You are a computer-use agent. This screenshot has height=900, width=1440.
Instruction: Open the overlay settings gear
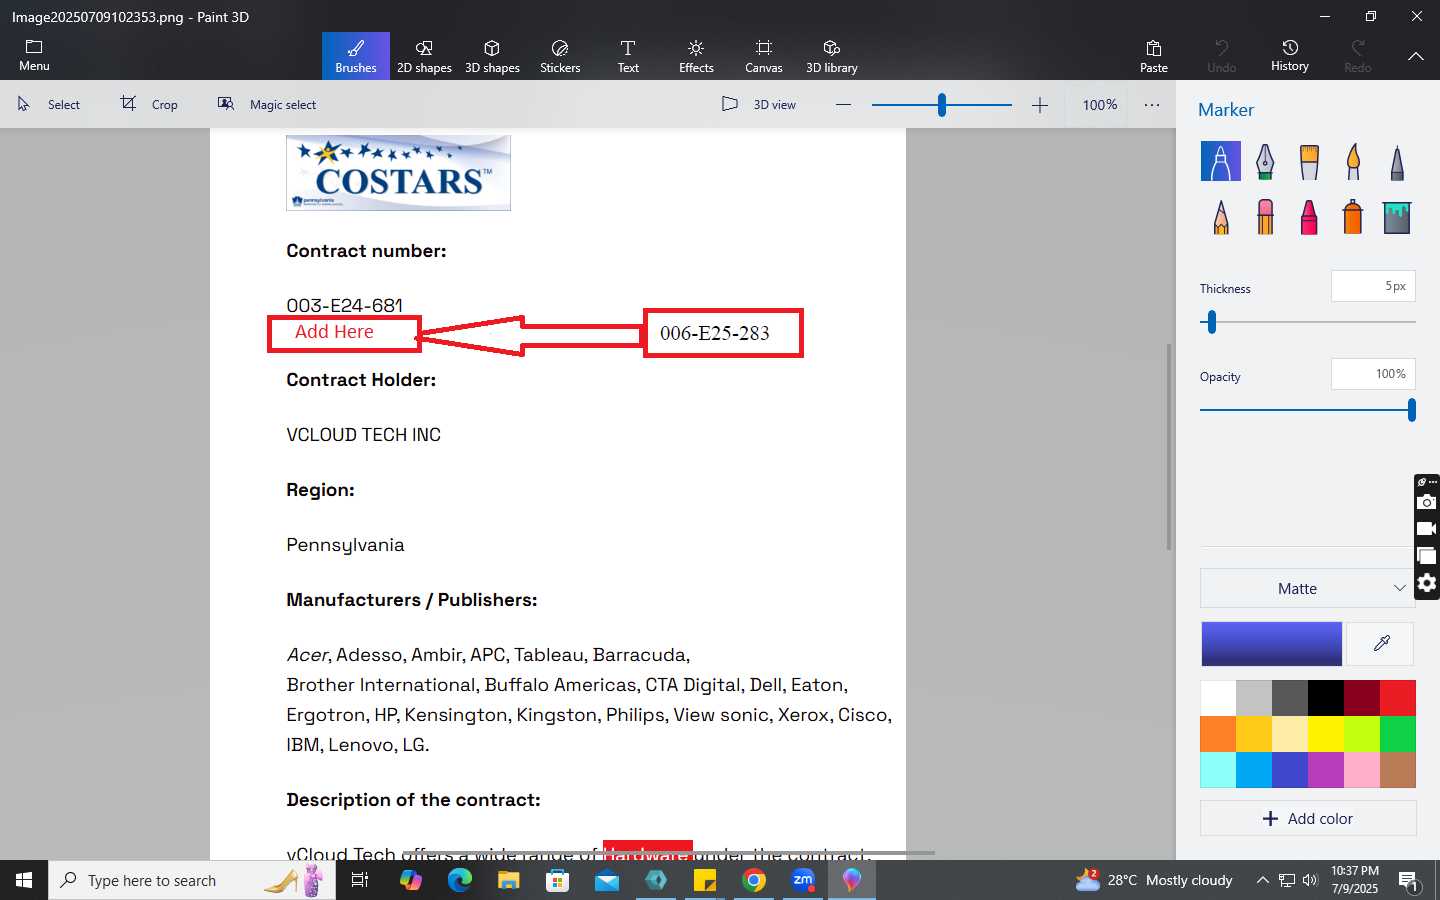coord(1427,583)
